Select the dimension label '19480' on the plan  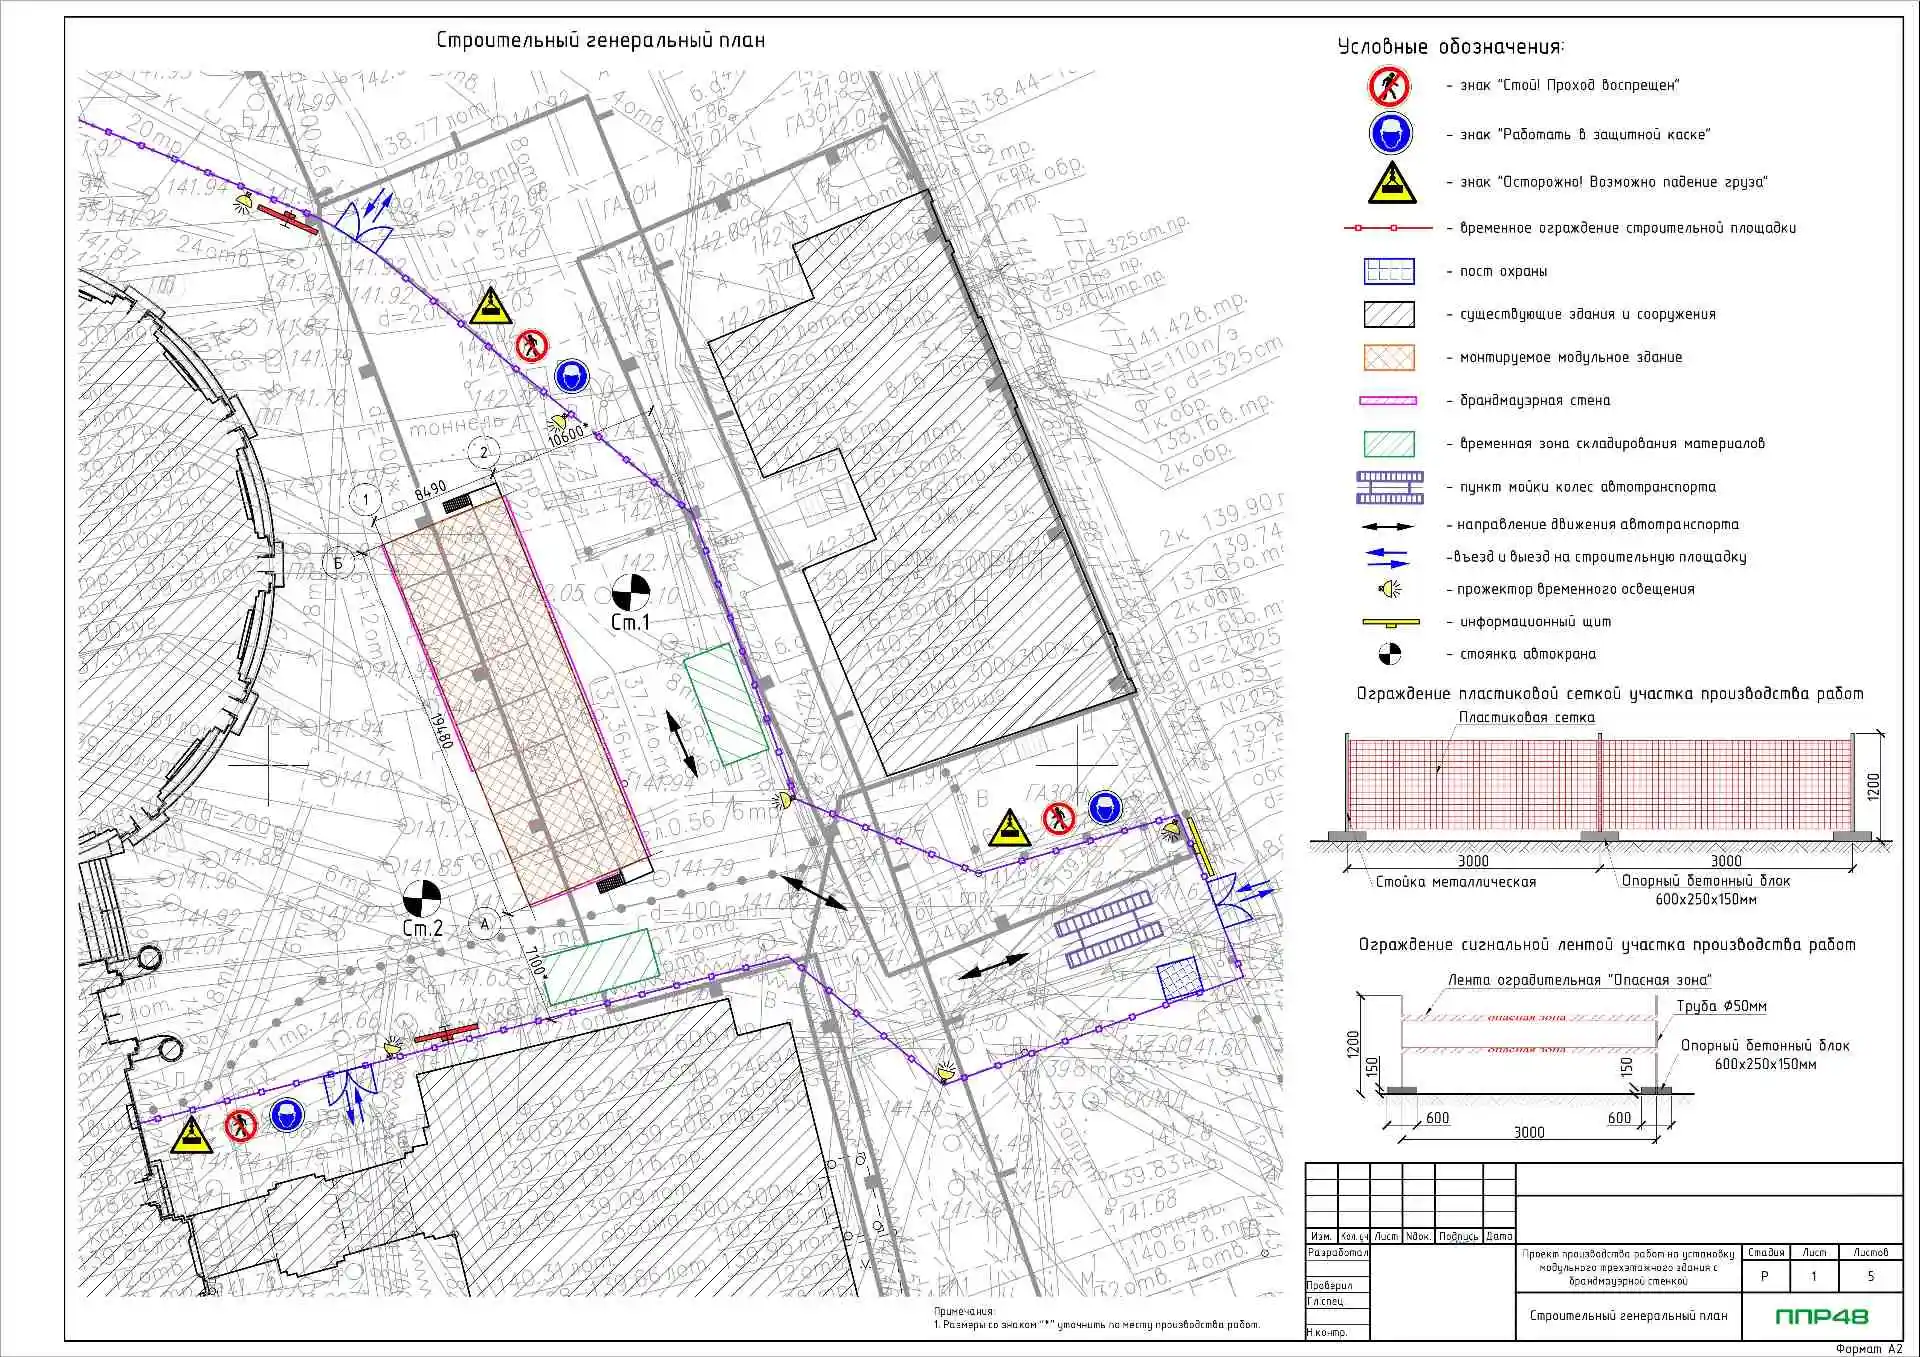click(x=441, y=729)
